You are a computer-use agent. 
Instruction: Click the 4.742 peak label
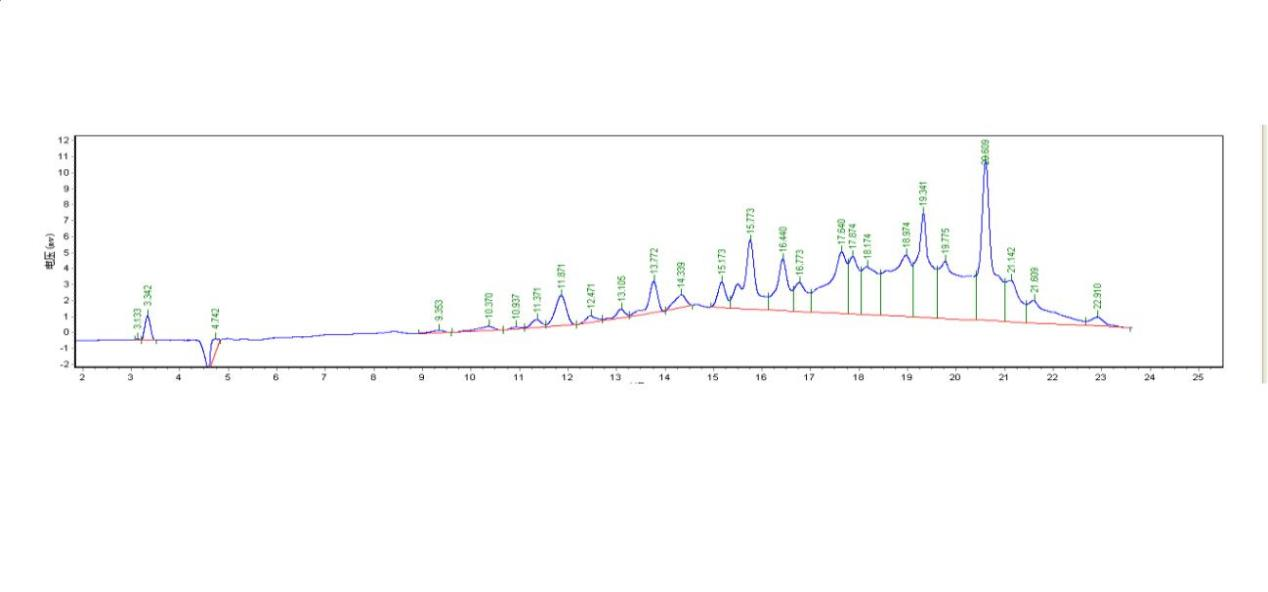pos(215,320)
